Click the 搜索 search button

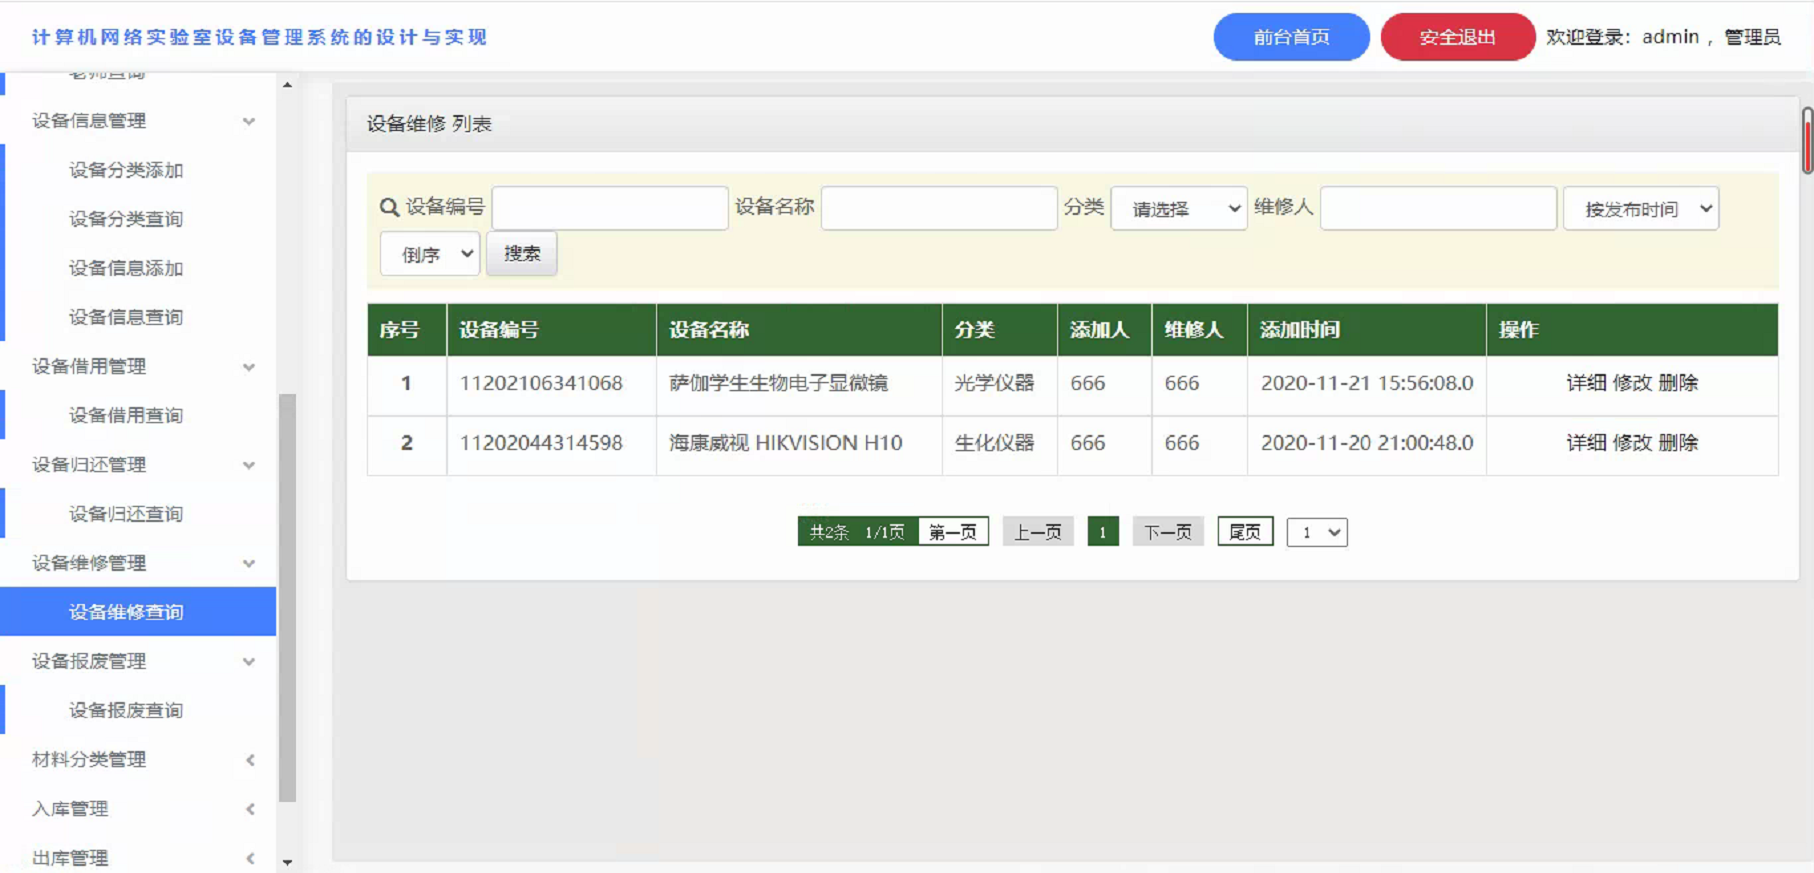(x=521, y=254)
